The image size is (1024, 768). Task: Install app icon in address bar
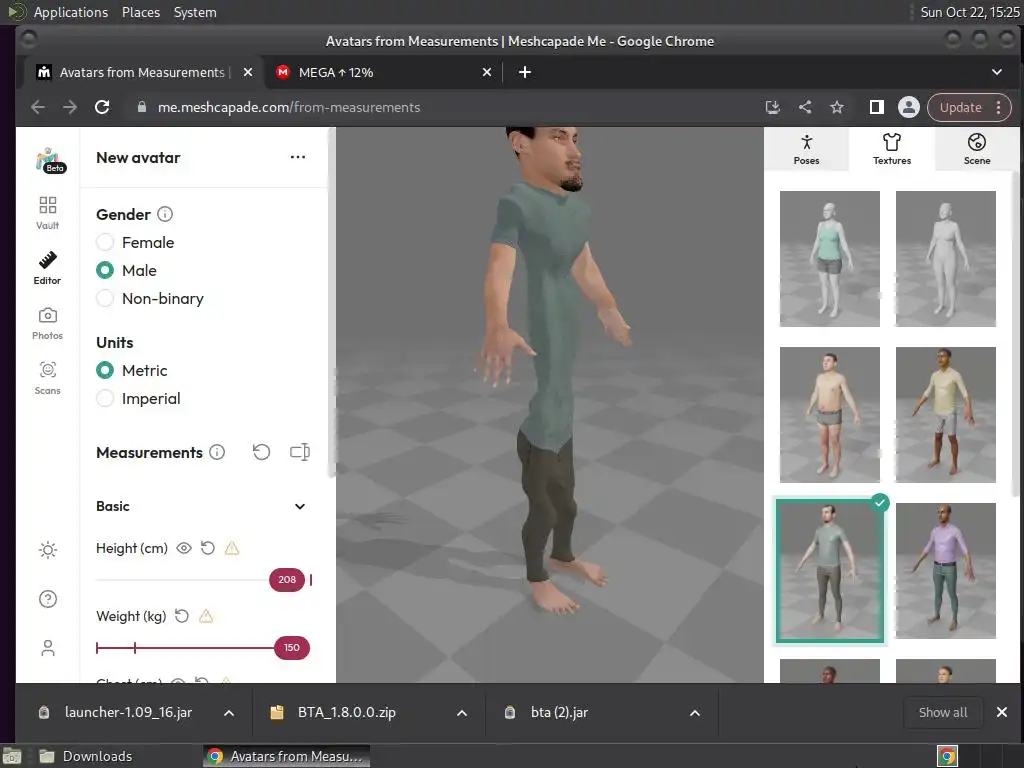(x=773, y=107)
